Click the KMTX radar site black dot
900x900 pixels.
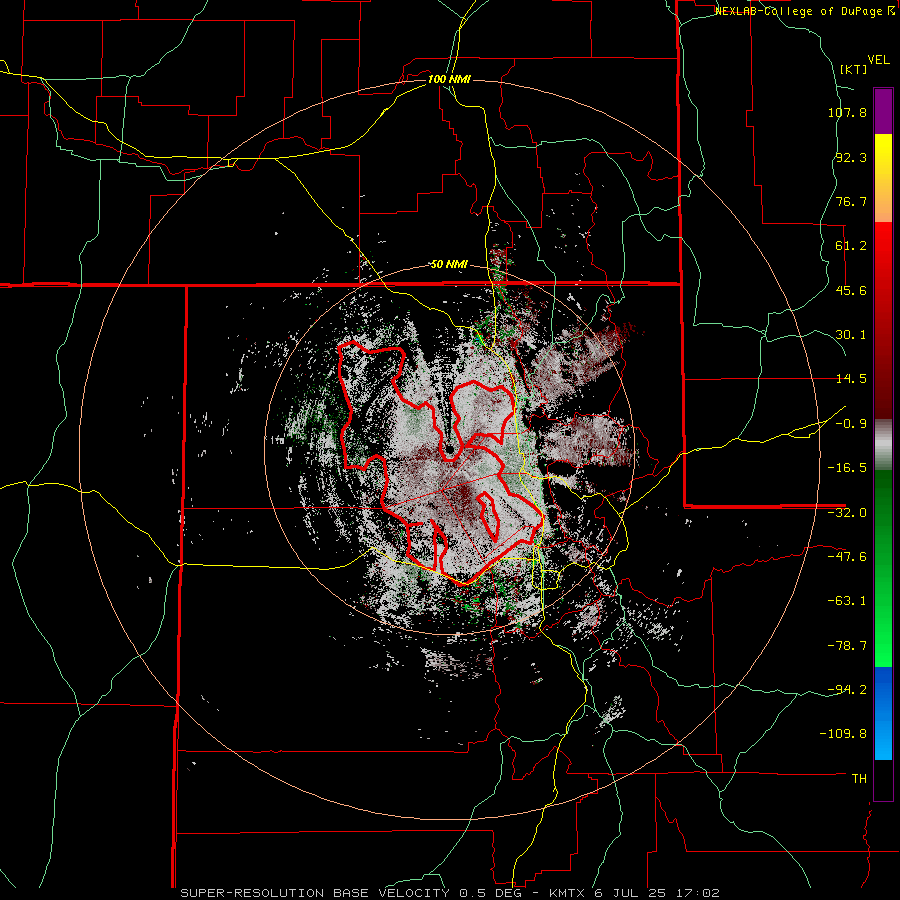[450, 449]
